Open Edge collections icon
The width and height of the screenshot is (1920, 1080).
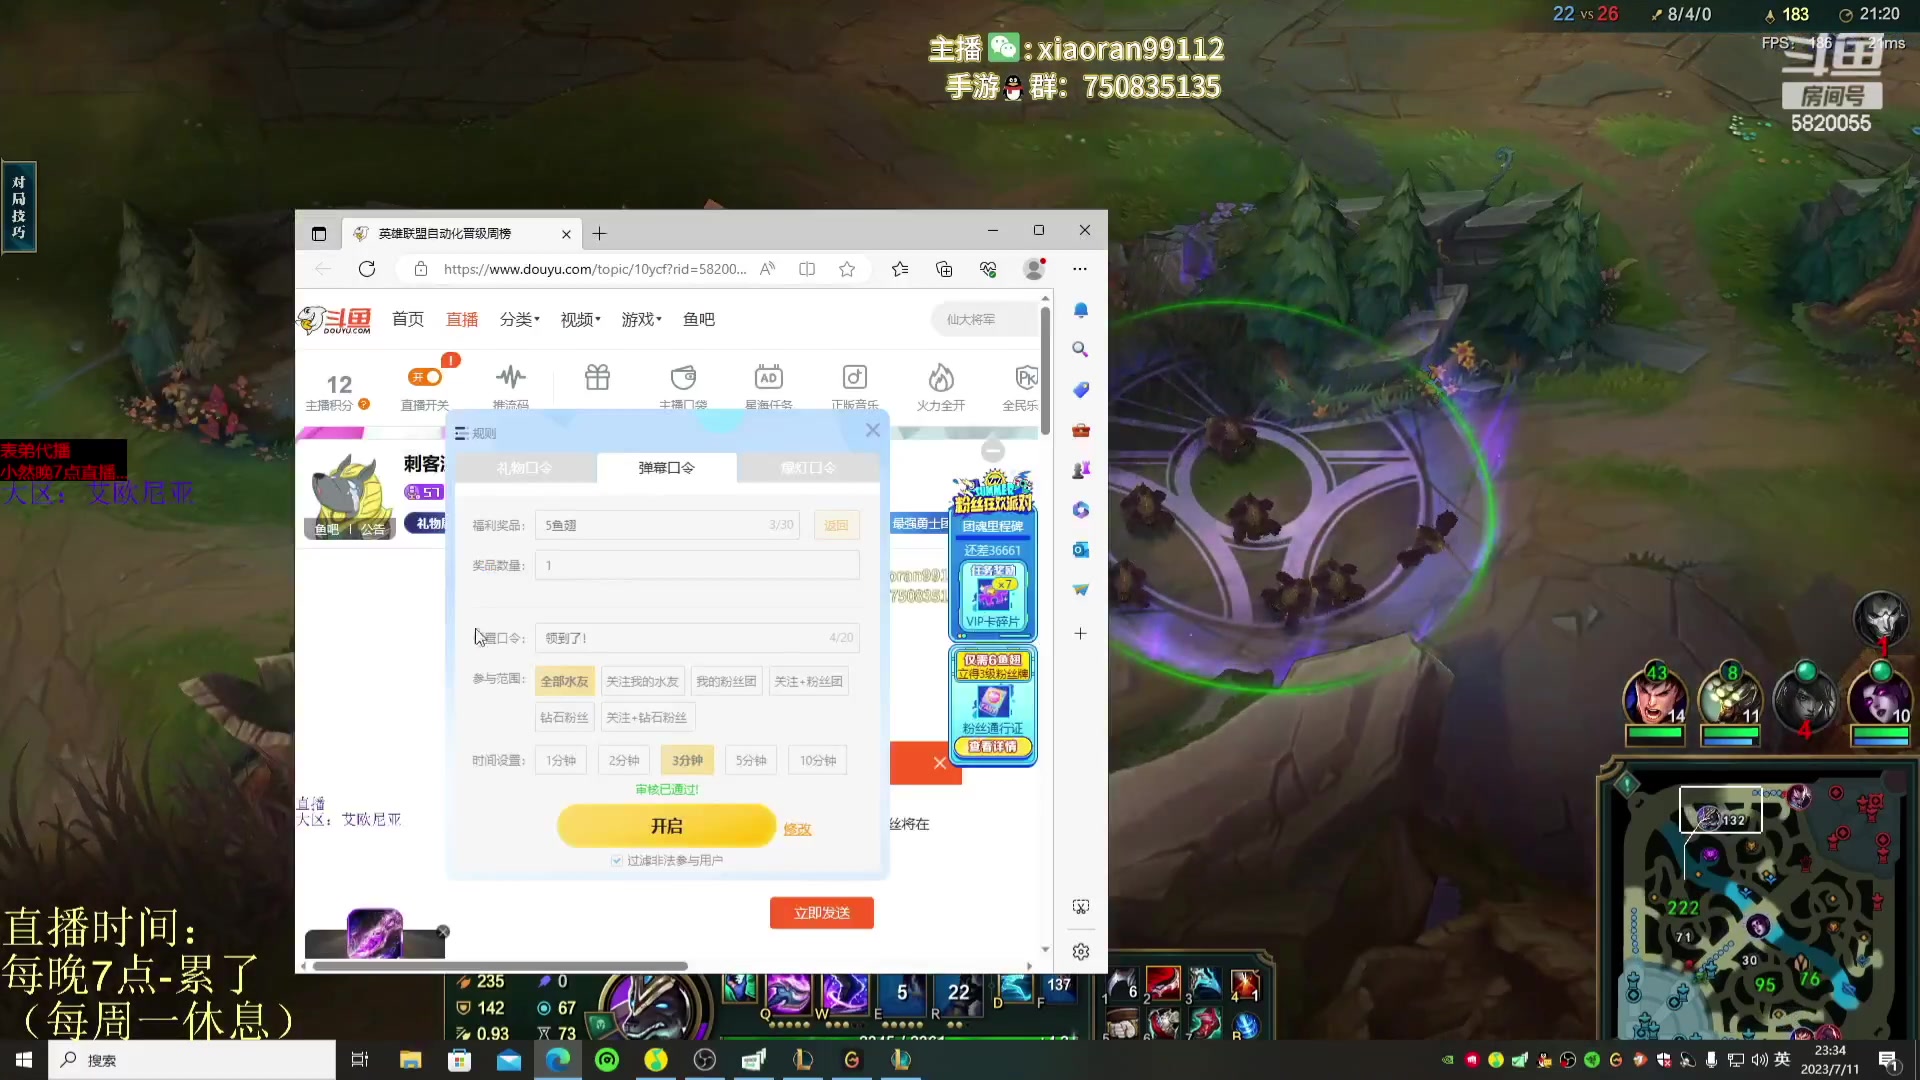tap(944, 269)
